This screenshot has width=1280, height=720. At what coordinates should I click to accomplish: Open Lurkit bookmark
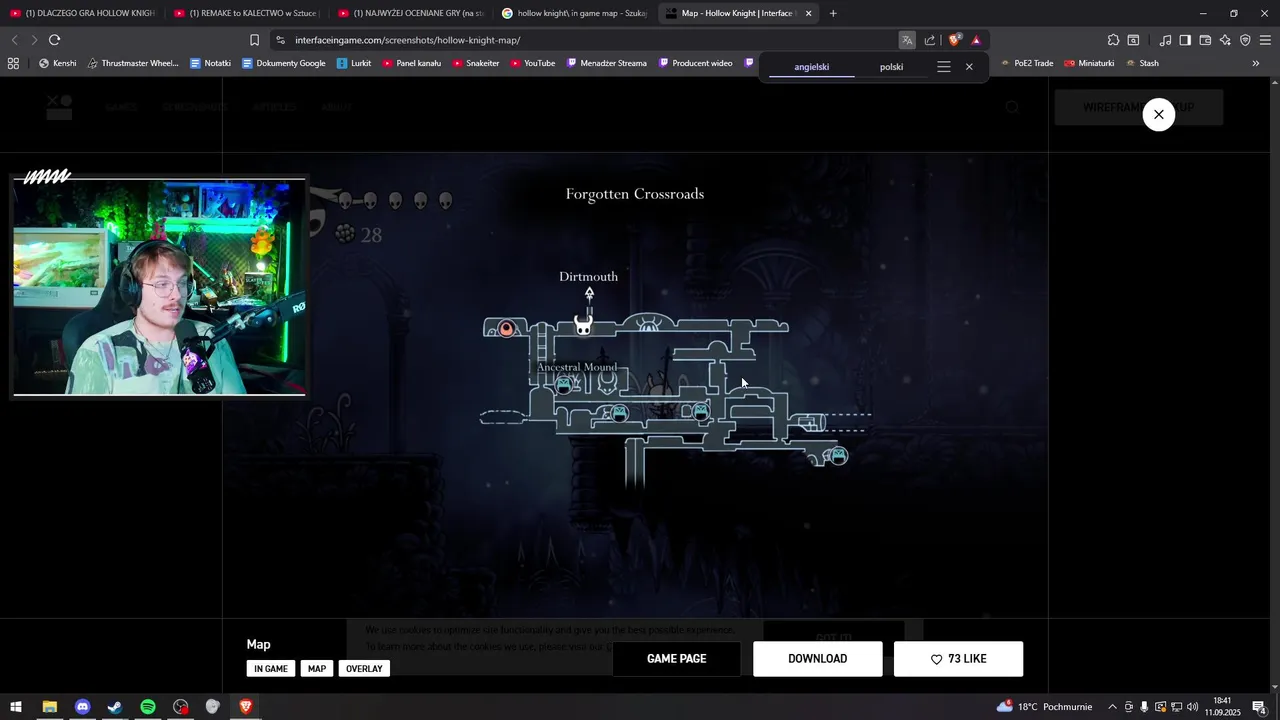354,63
